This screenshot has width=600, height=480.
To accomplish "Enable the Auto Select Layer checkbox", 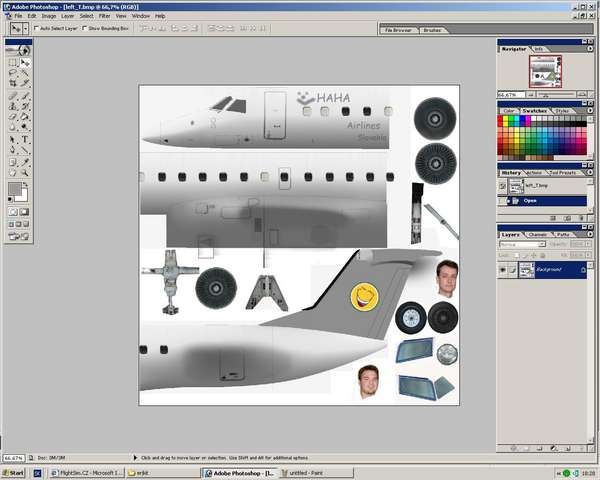I will point(37,29).
